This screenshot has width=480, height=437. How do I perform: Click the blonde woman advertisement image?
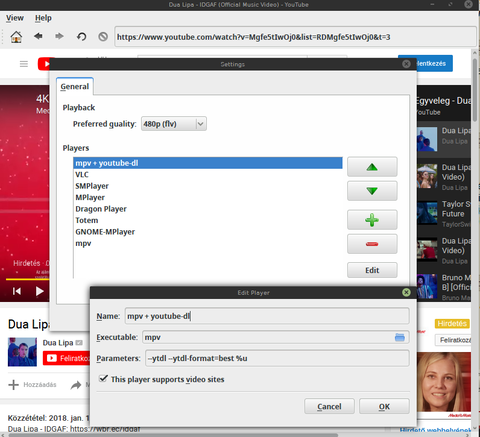(444, 382)
